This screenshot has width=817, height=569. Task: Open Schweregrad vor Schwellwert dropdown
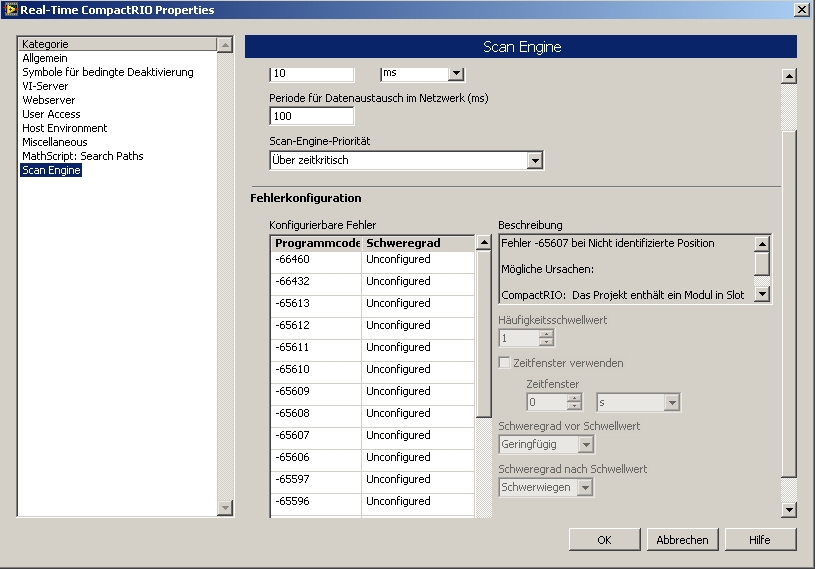click(586, 444)
